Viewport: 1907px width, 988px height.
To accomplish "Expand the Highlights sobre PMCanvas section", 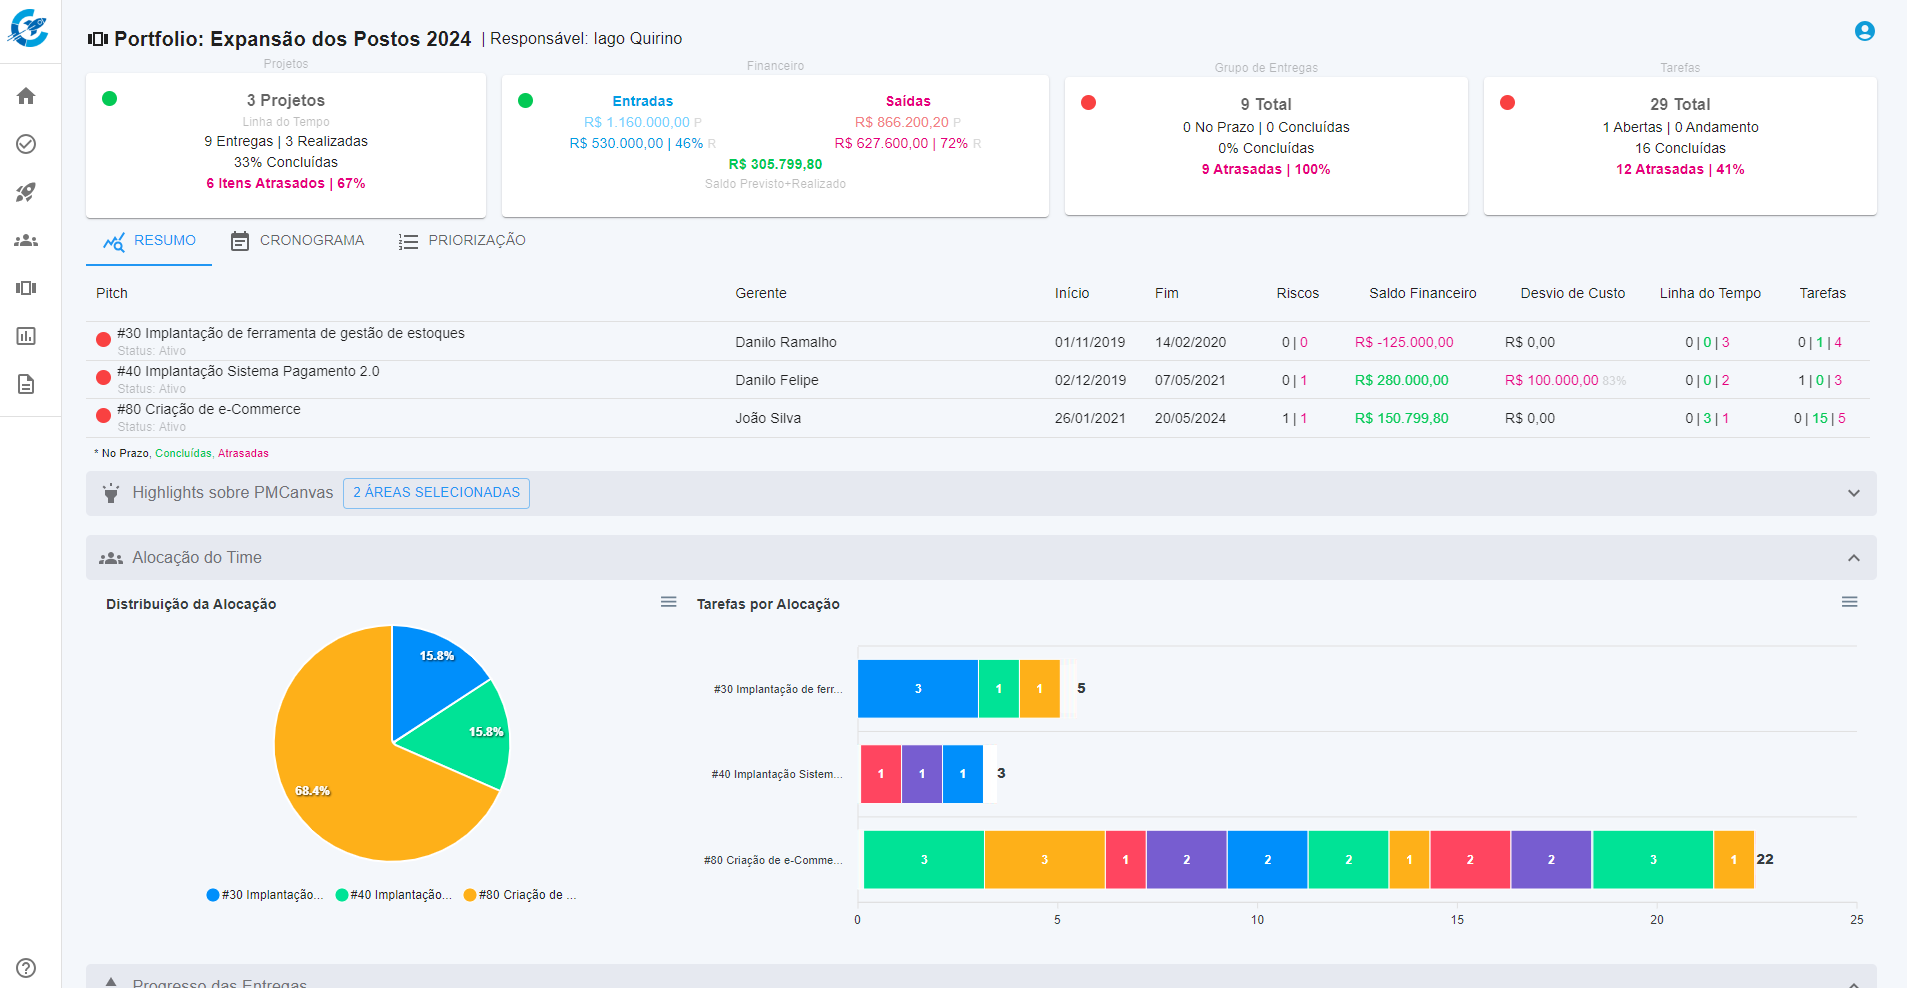I will click(x=1853, y=493).
